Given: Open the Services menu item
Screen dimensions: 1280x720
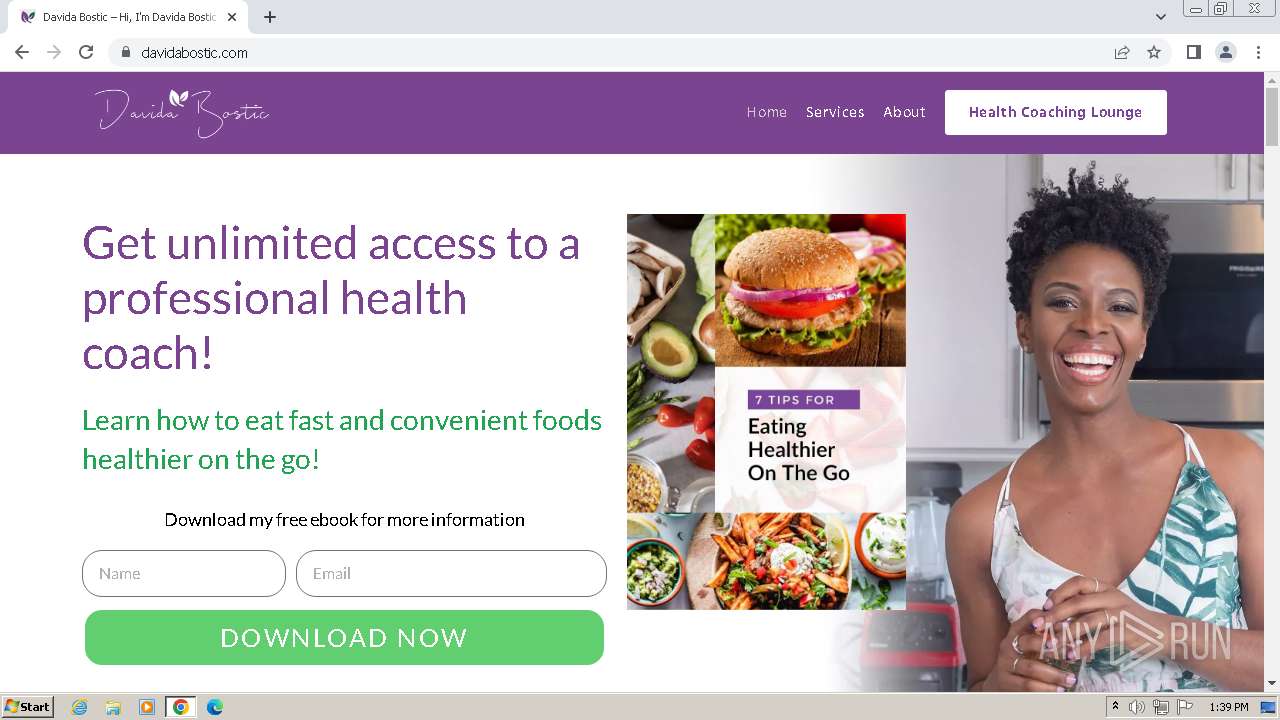Looking at the screenshot, I should click(835, 112).
